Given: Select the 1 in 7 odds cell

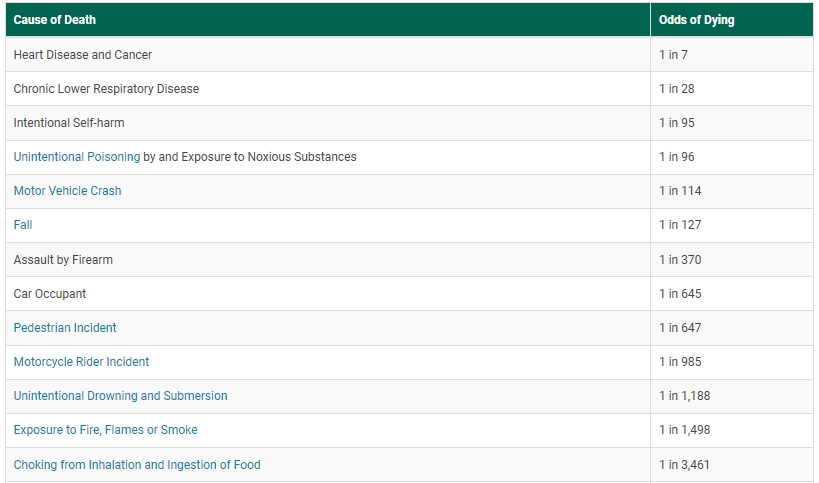Looking at the screenshot, I should (732, 54).
